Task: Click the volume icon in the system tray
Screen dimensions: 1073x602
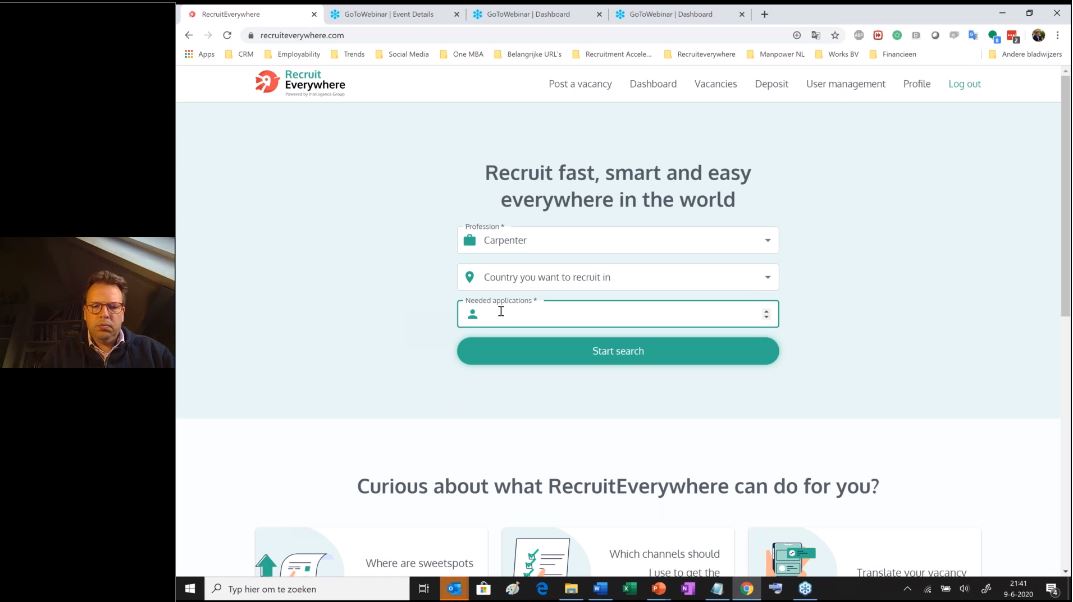Action: tap(964, 588)
